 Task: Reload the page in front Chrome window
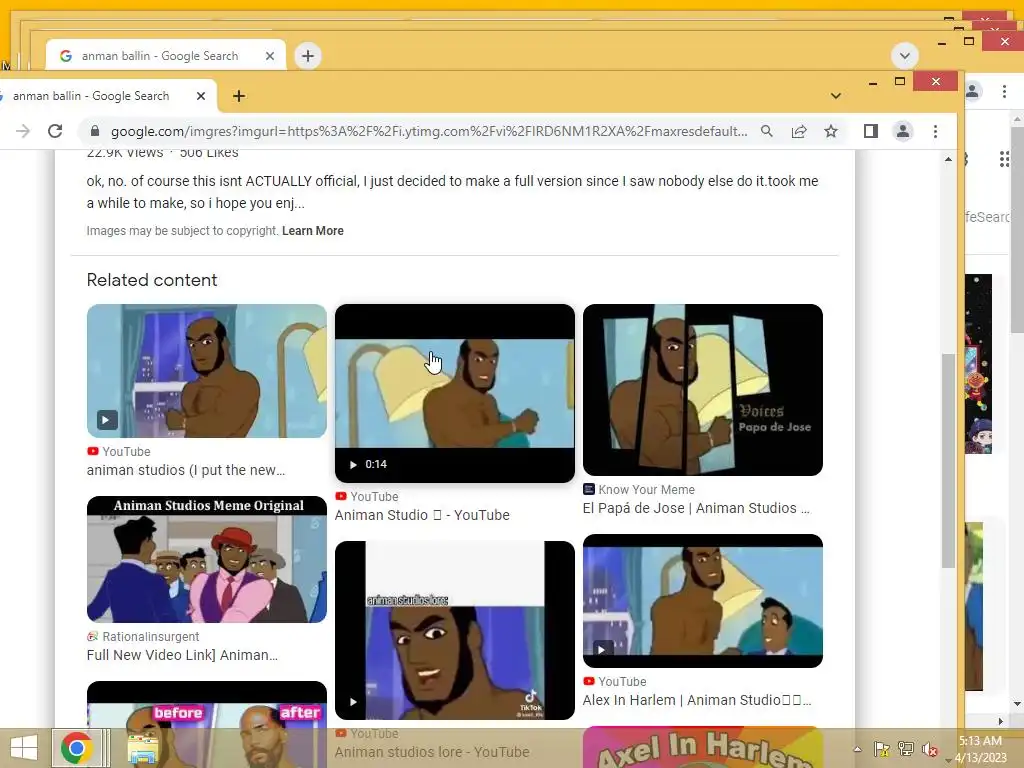[55, 131]
